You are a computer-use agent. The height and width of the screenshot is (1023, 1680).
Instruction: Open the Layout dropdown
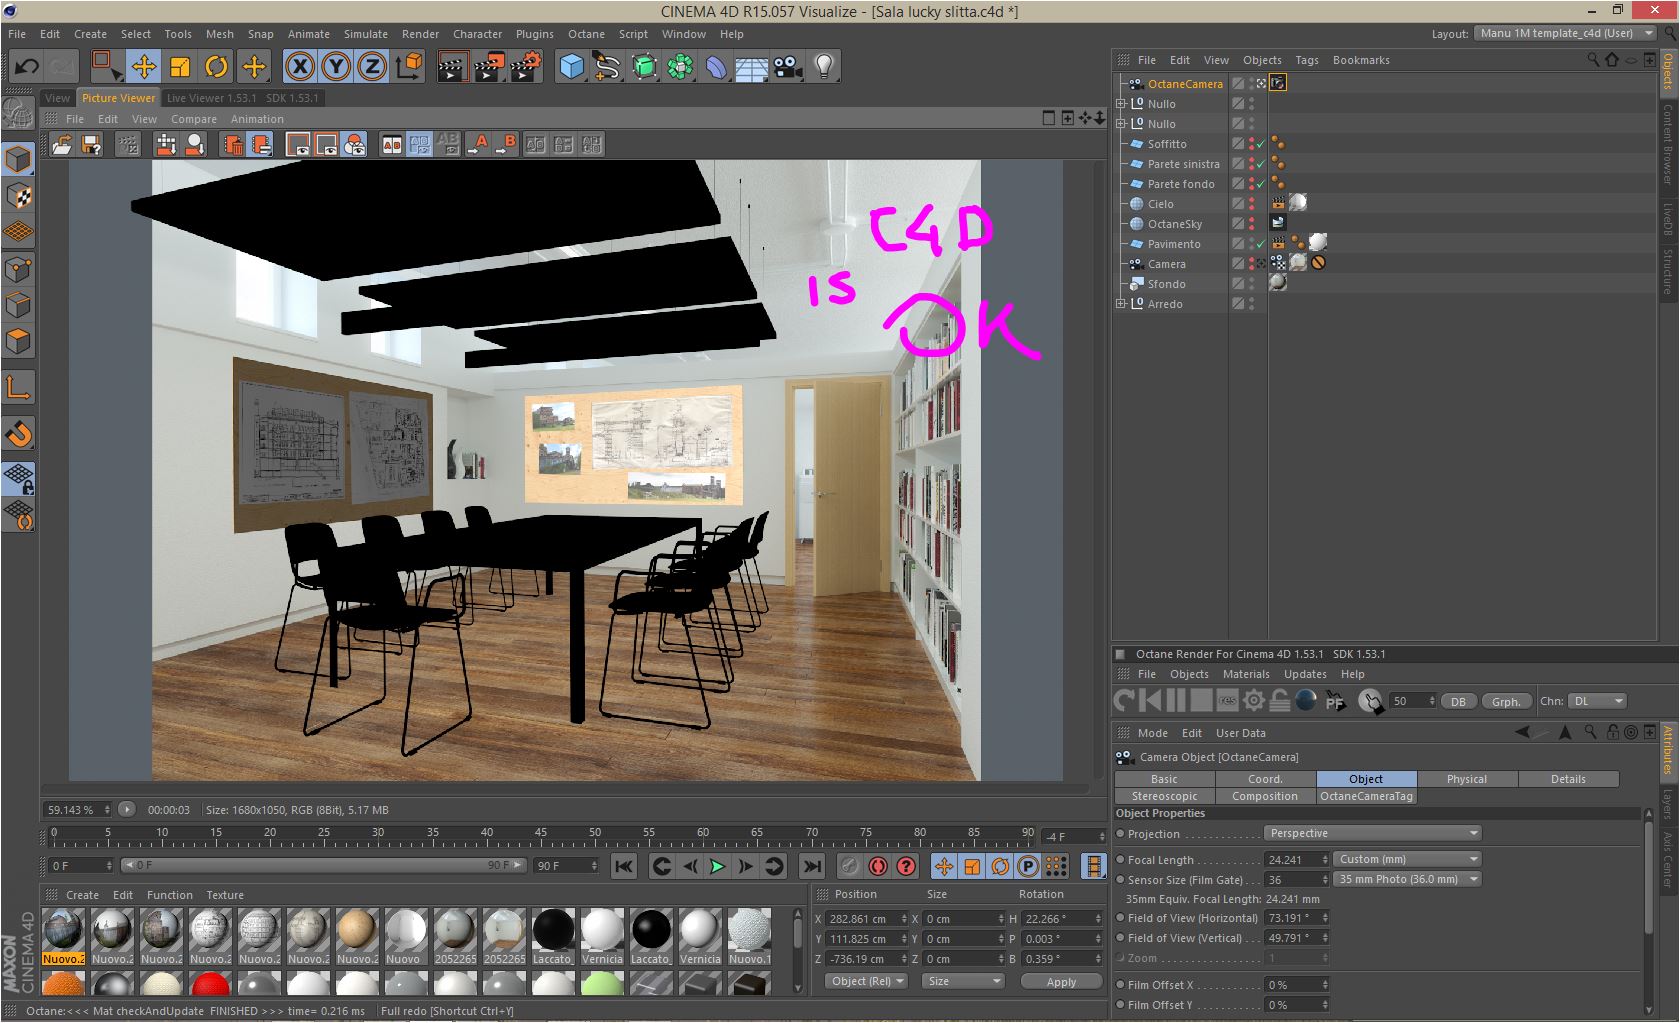click(x=1565, y=33)
